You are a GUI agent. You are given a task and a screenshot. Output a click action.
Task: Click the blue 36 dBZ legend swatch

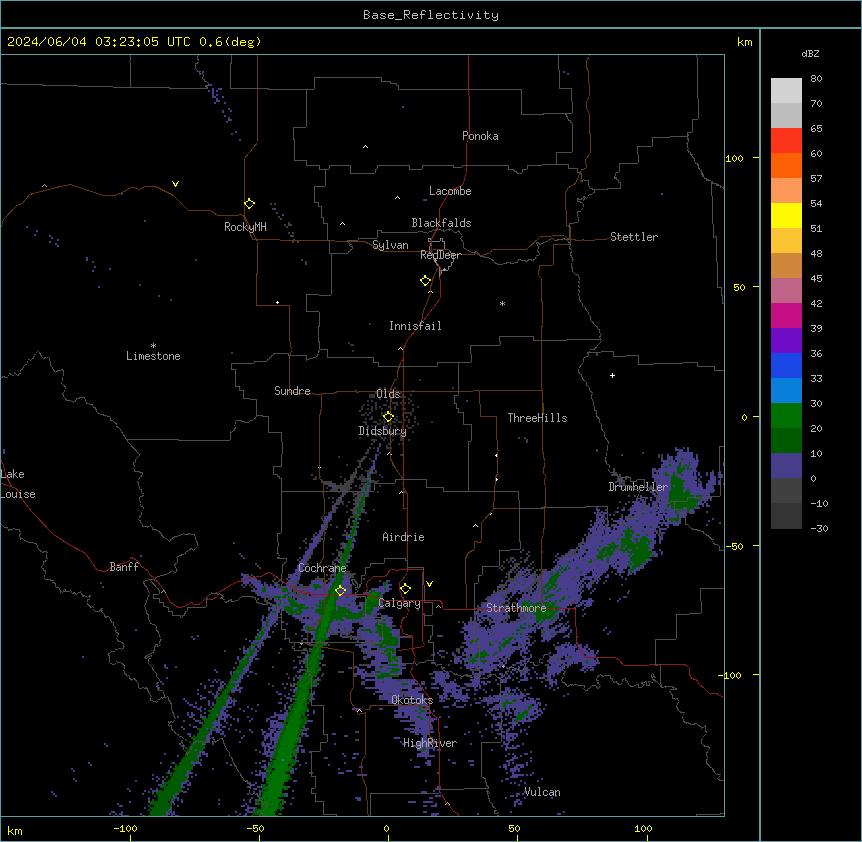[786, 365]
